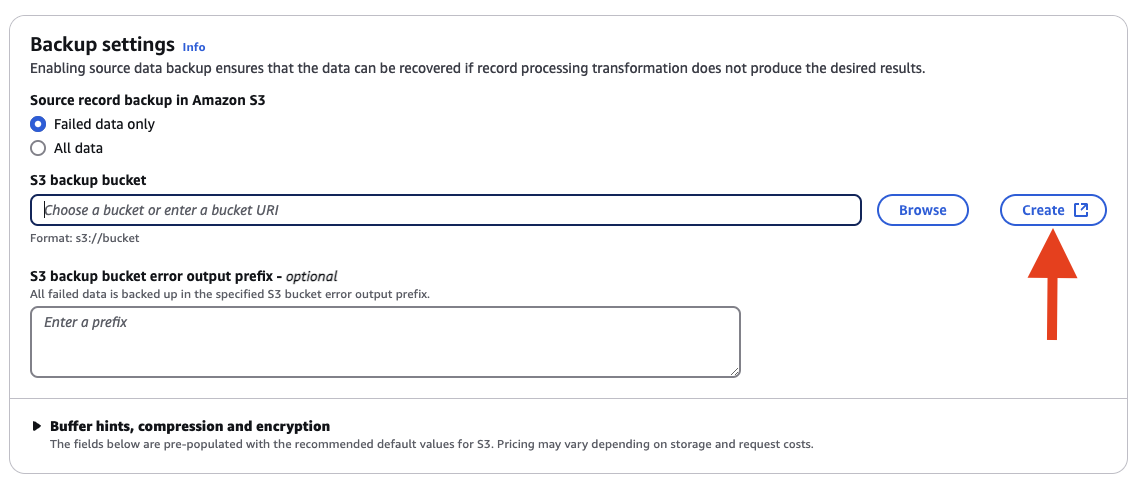Grab the prefix textarea resize handle corner
Viewport: 1143px width, 486px height.
click(735, 372)
